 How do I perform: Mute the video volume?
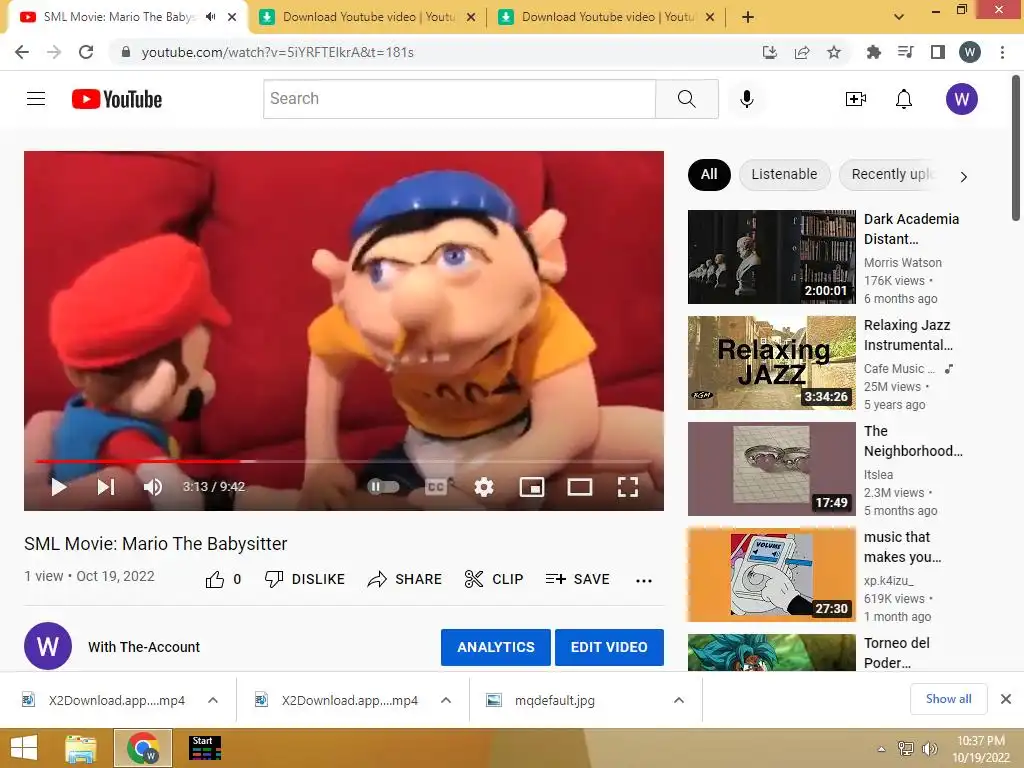[x=153, y=487]
